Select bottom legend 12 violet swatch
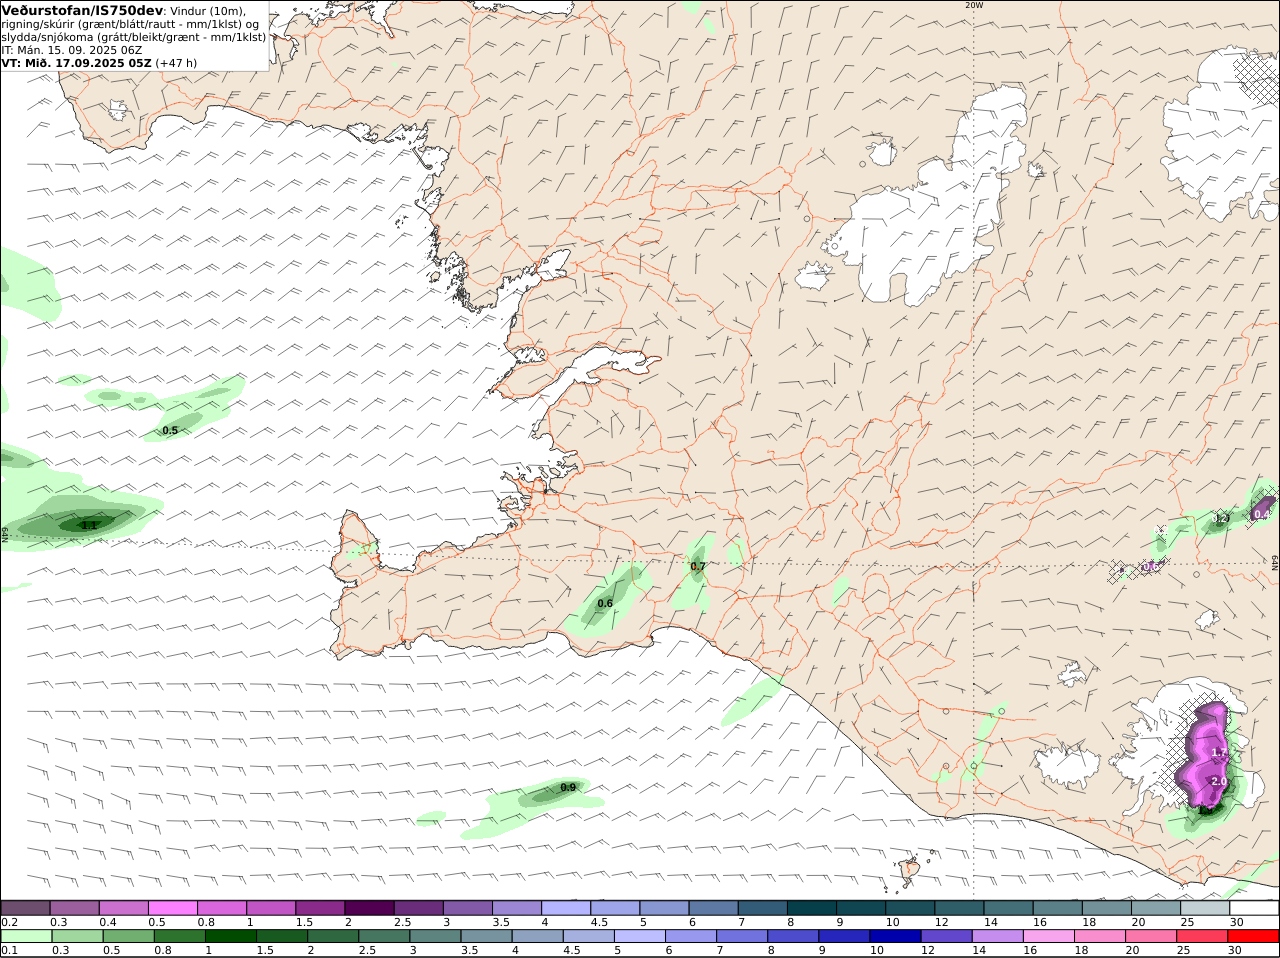 [946, 936]
